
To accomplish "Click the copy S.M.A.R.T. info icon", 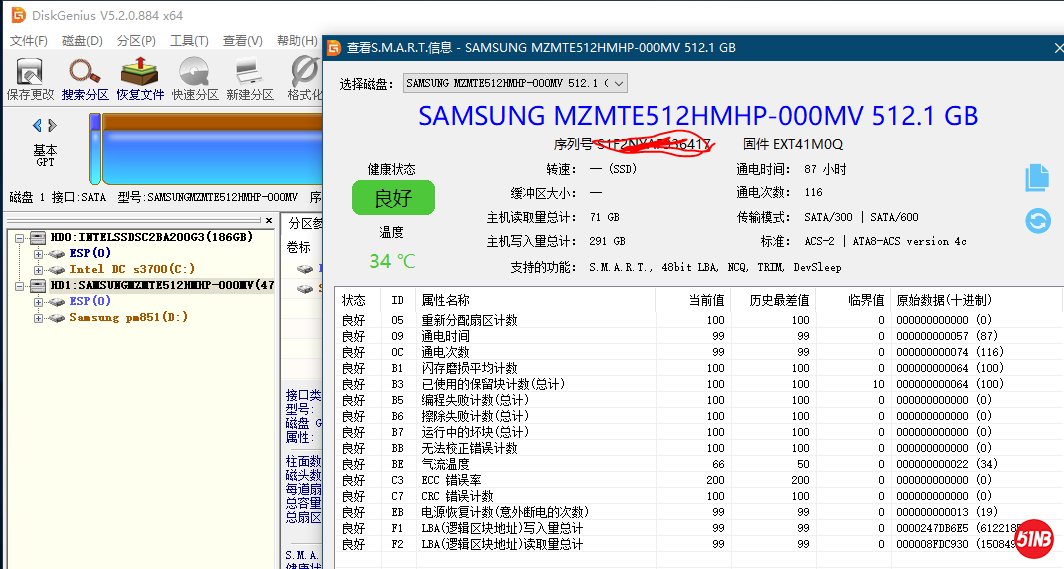I will 1037,178.
